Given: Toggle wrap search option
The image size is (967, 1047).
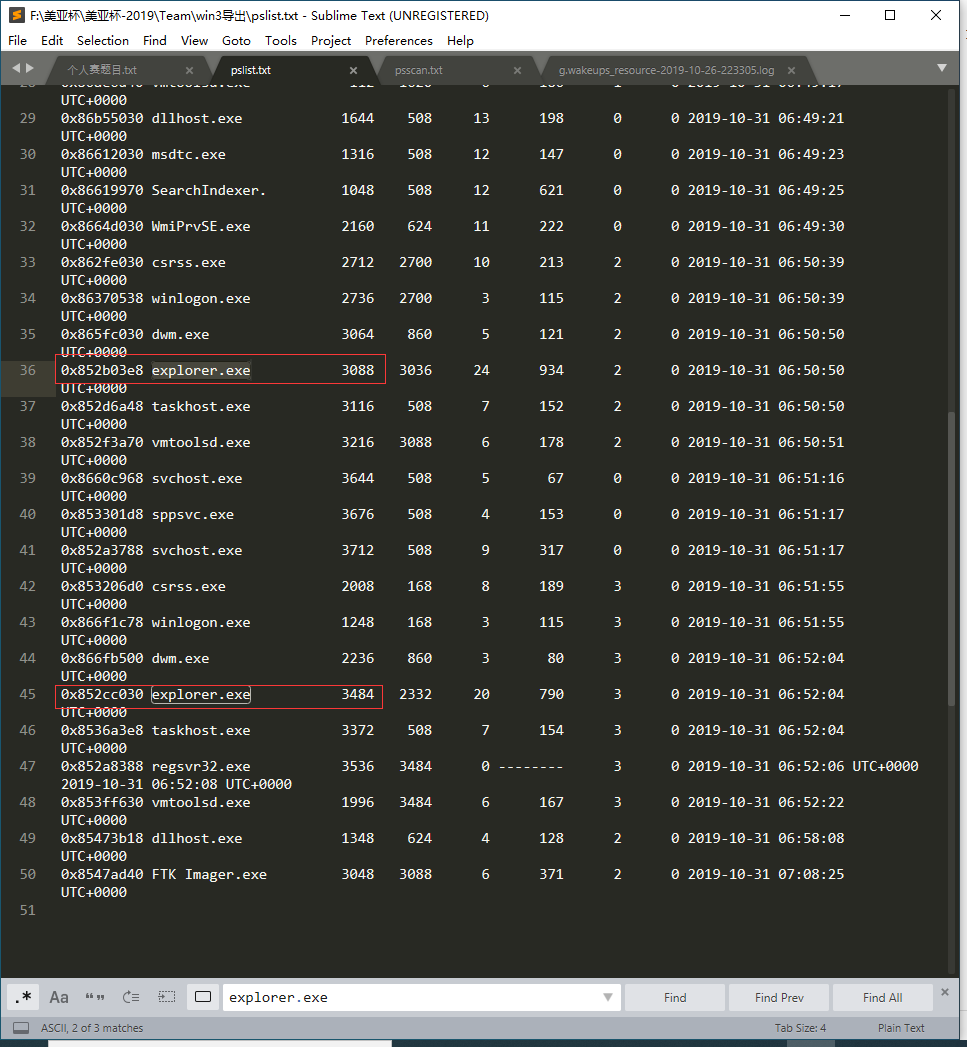Looking at the screenshot, I should pos(131,997).
